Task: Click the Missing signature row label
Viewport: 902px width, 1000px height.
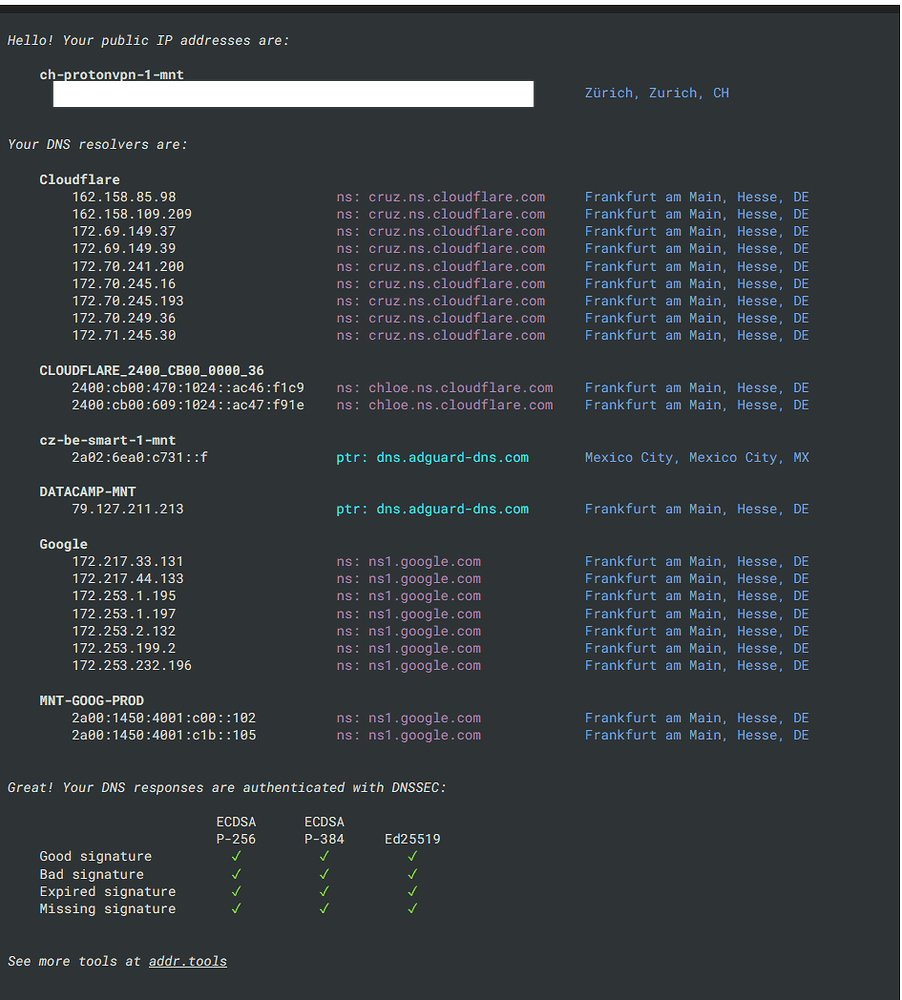Action: coord(108,909)
